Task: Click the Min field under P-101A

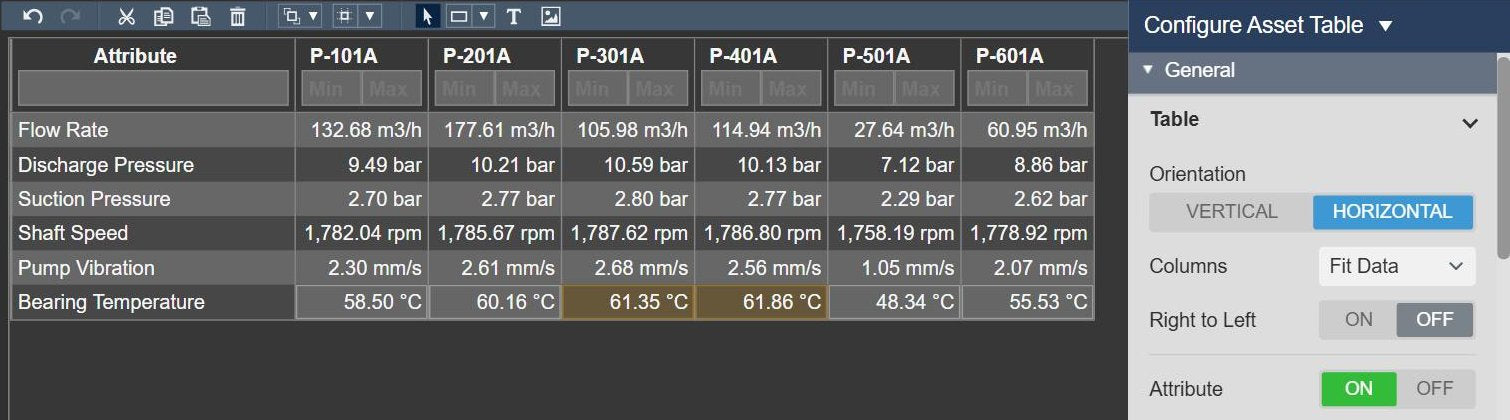Action: (330, 89)
